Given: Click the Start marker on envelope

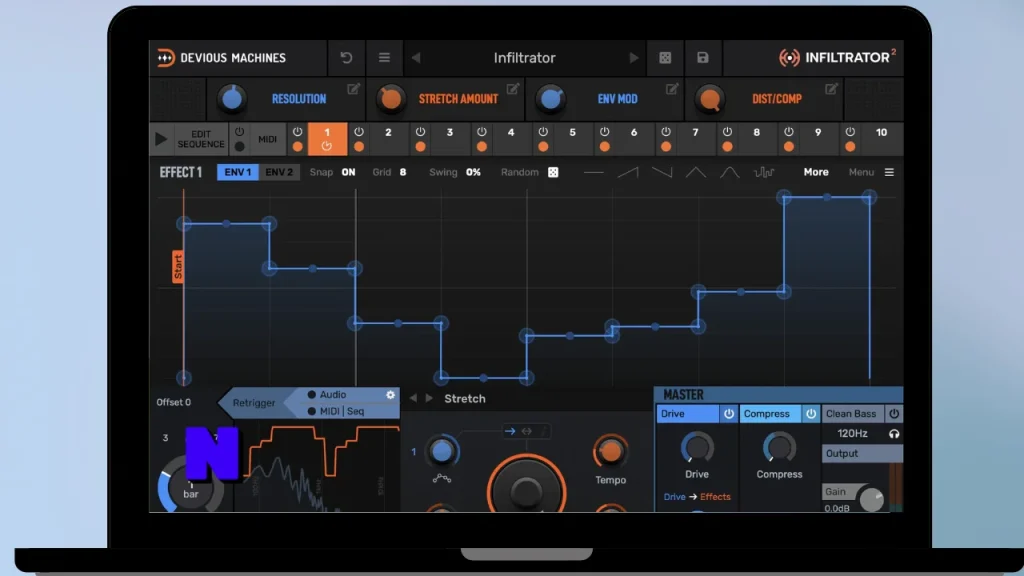Looking at the screenshot, I should pyautogui.click(x=178, y=266).
